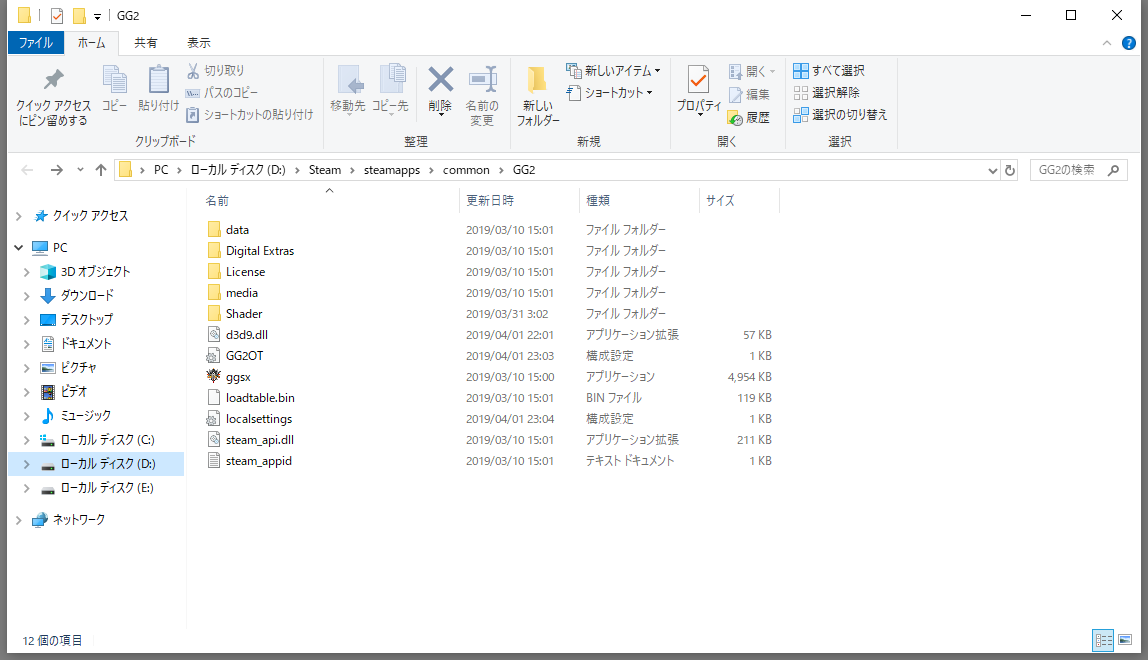
Task: Click steamapps in address breadcrumb
Action: click(392, 170)
